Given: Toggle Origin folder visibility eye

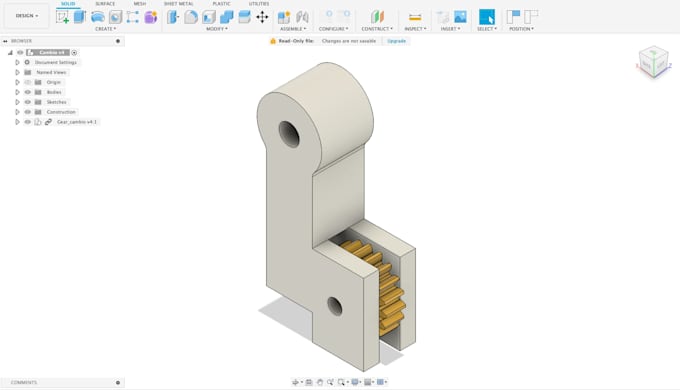Looking at the screenshot, I should (28, 82).
